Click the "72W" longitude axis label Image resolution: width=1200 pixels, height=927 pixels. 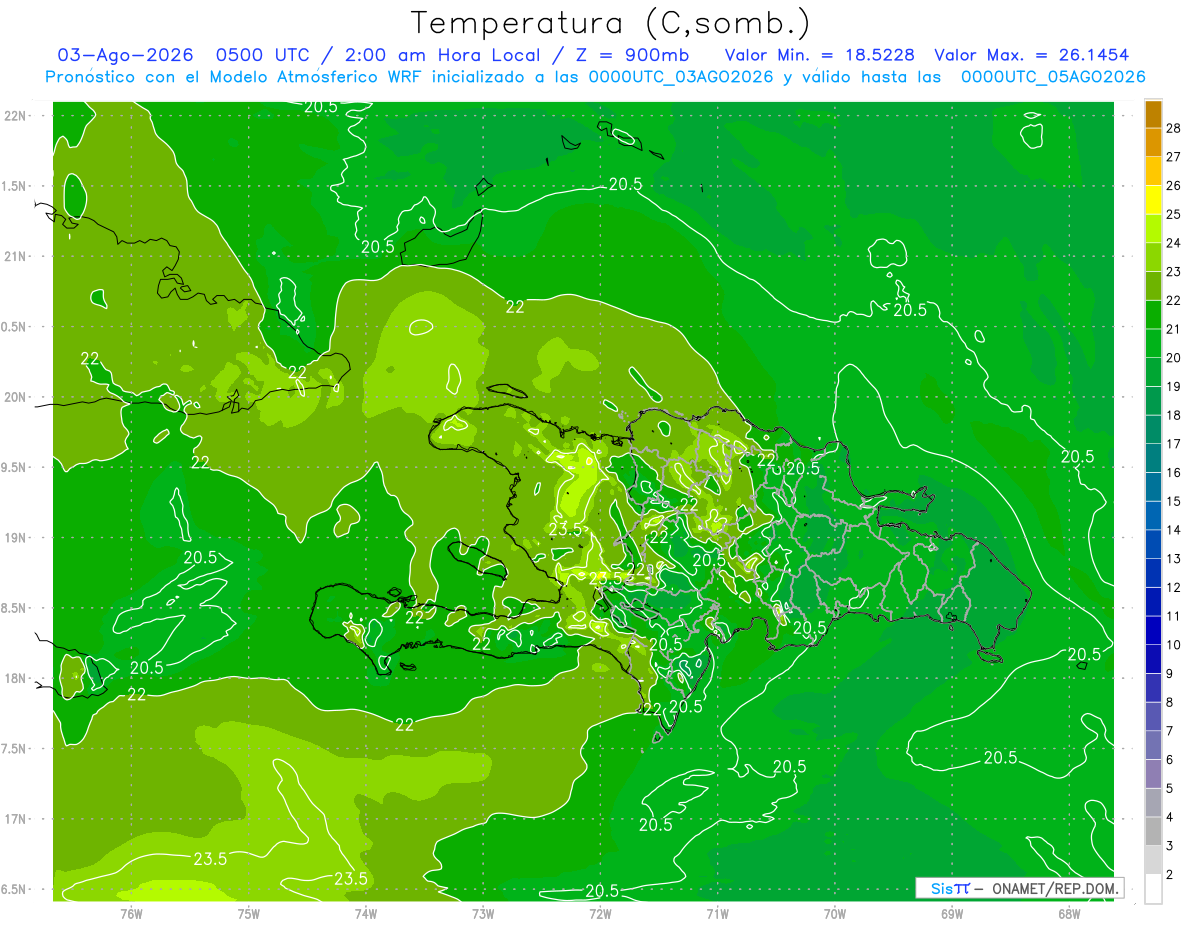tap(600, 914)
